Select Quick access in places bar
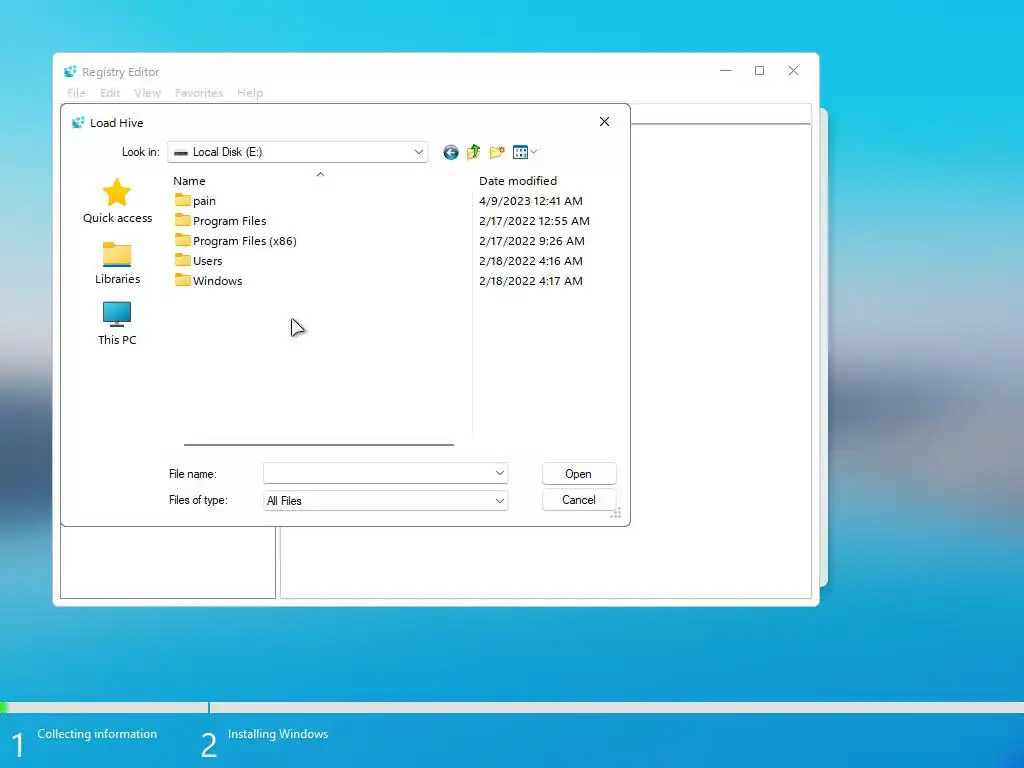Image resolution: width=1024 pixels, height=768 pixels. click(118, 200)
